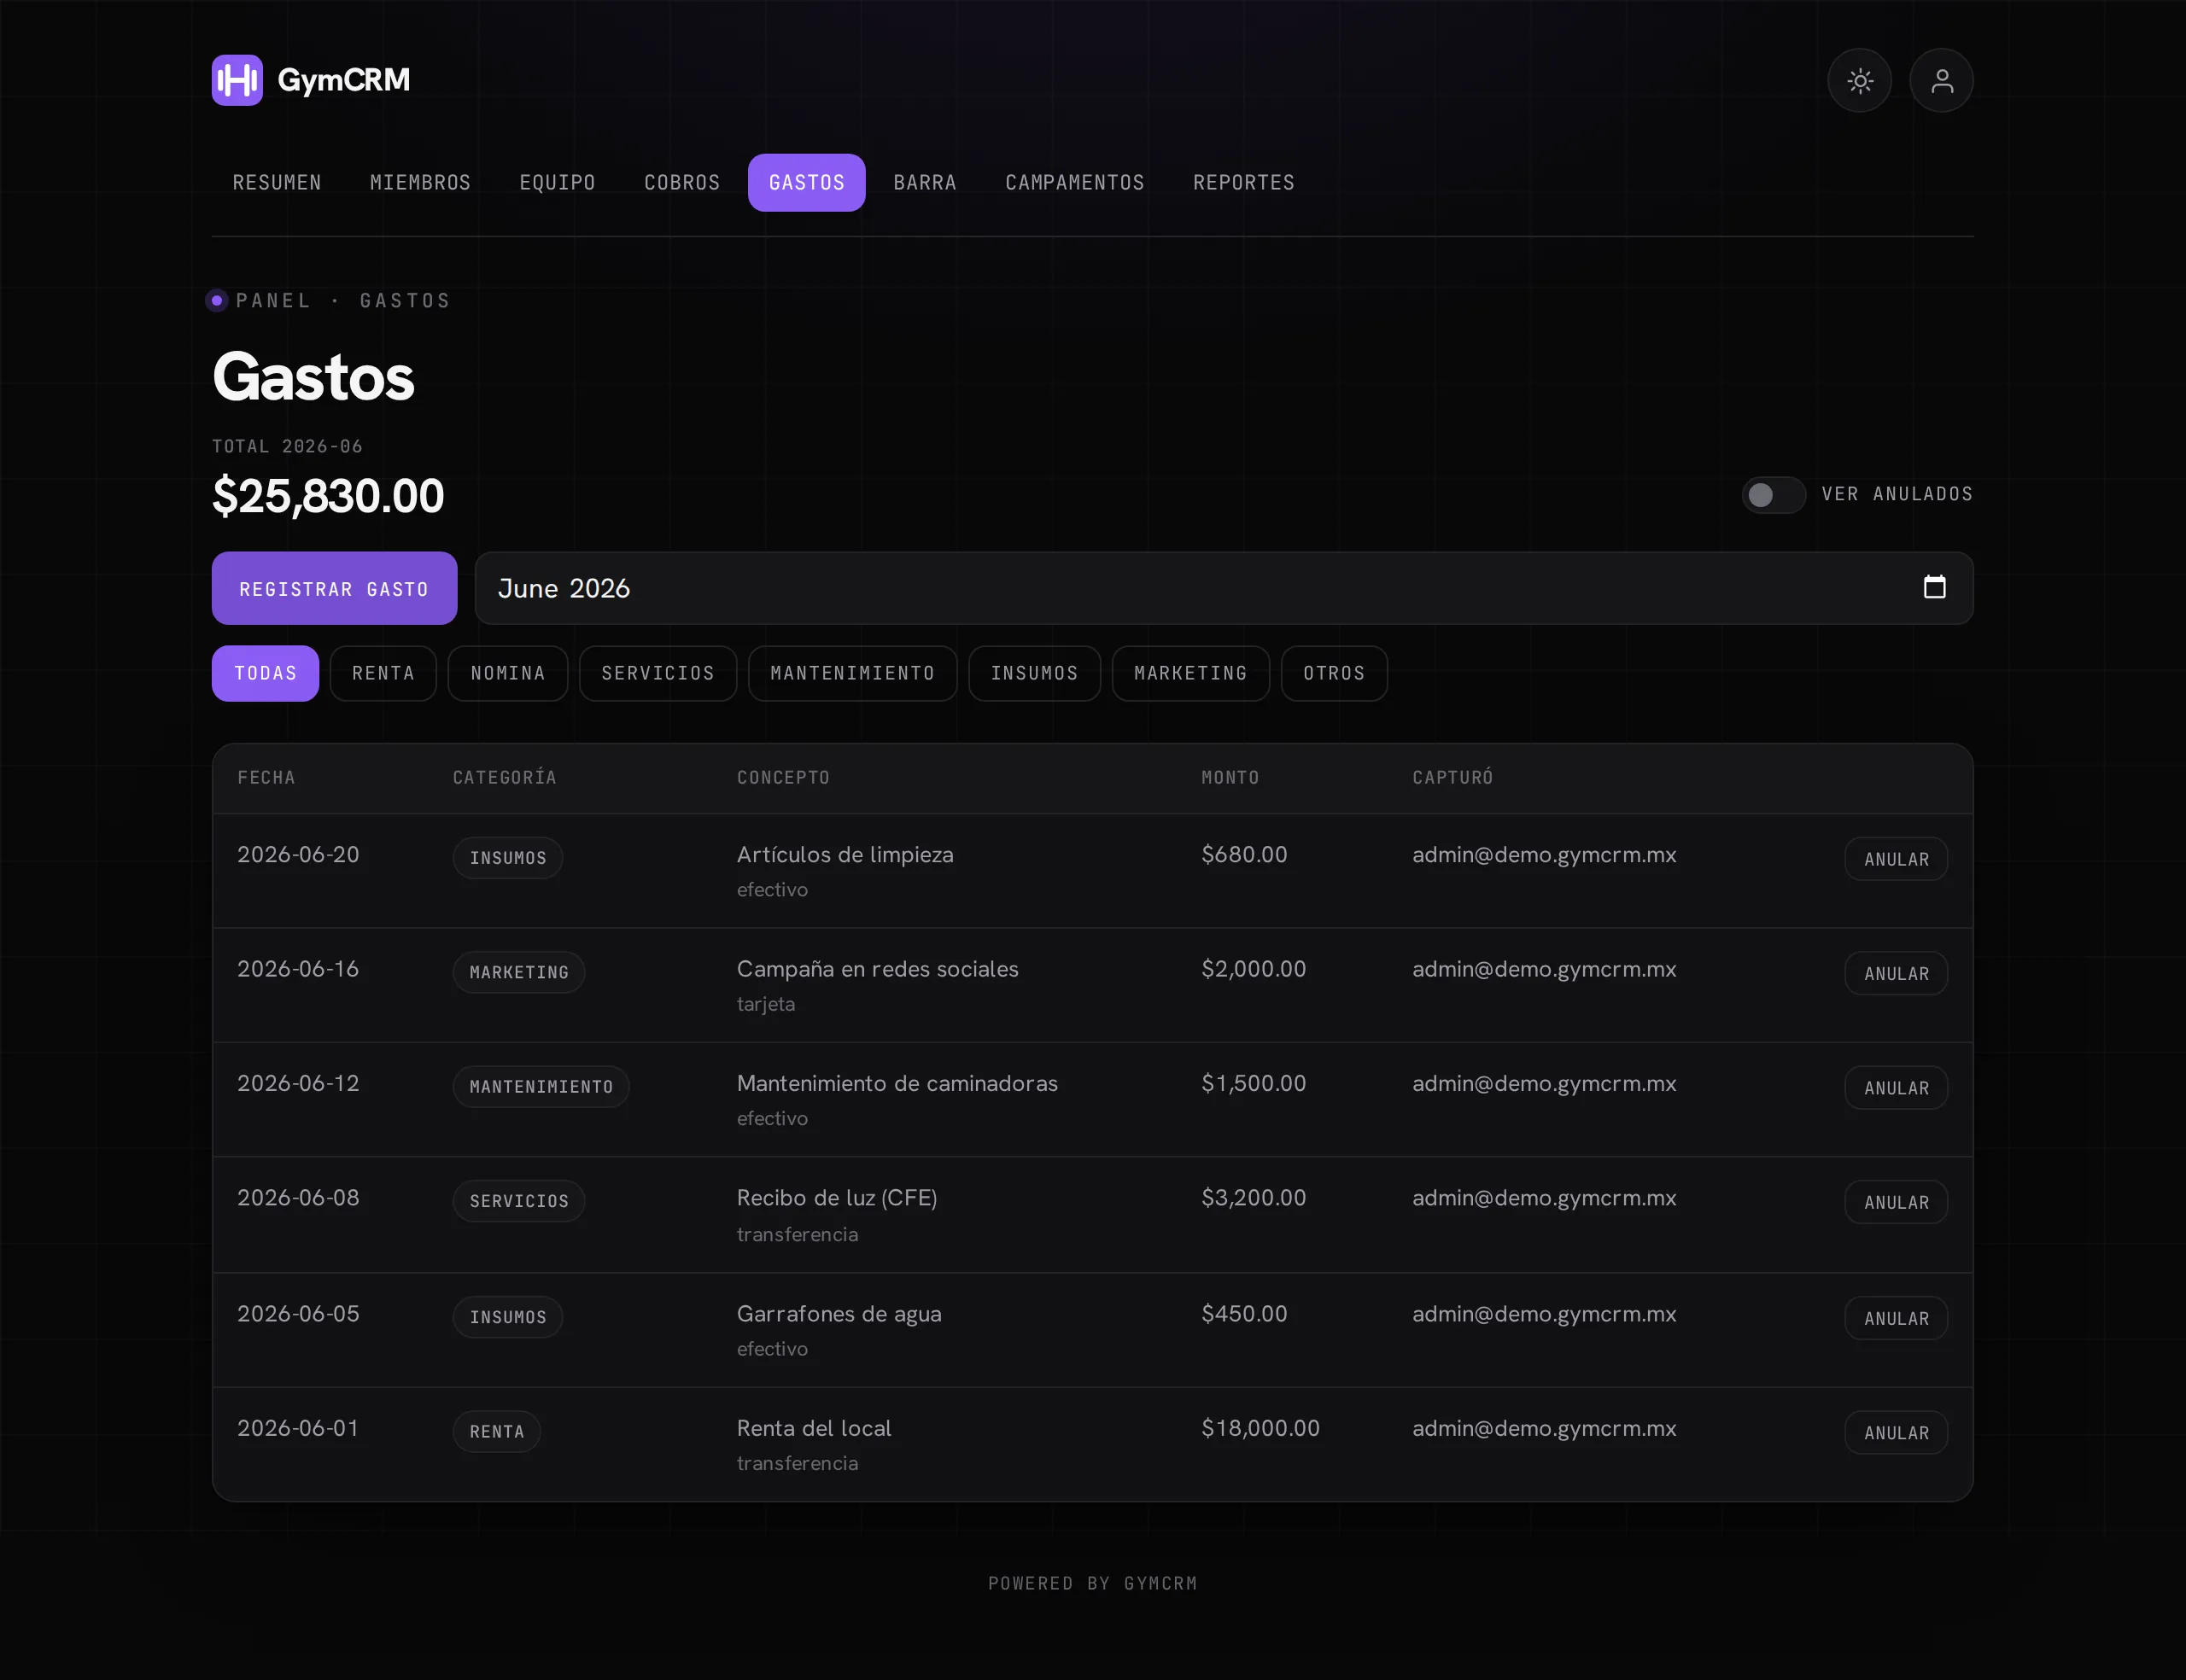Filter expenses by Servicios
The width and height of the screenshot is (2186, 1680).
(658, 673)
